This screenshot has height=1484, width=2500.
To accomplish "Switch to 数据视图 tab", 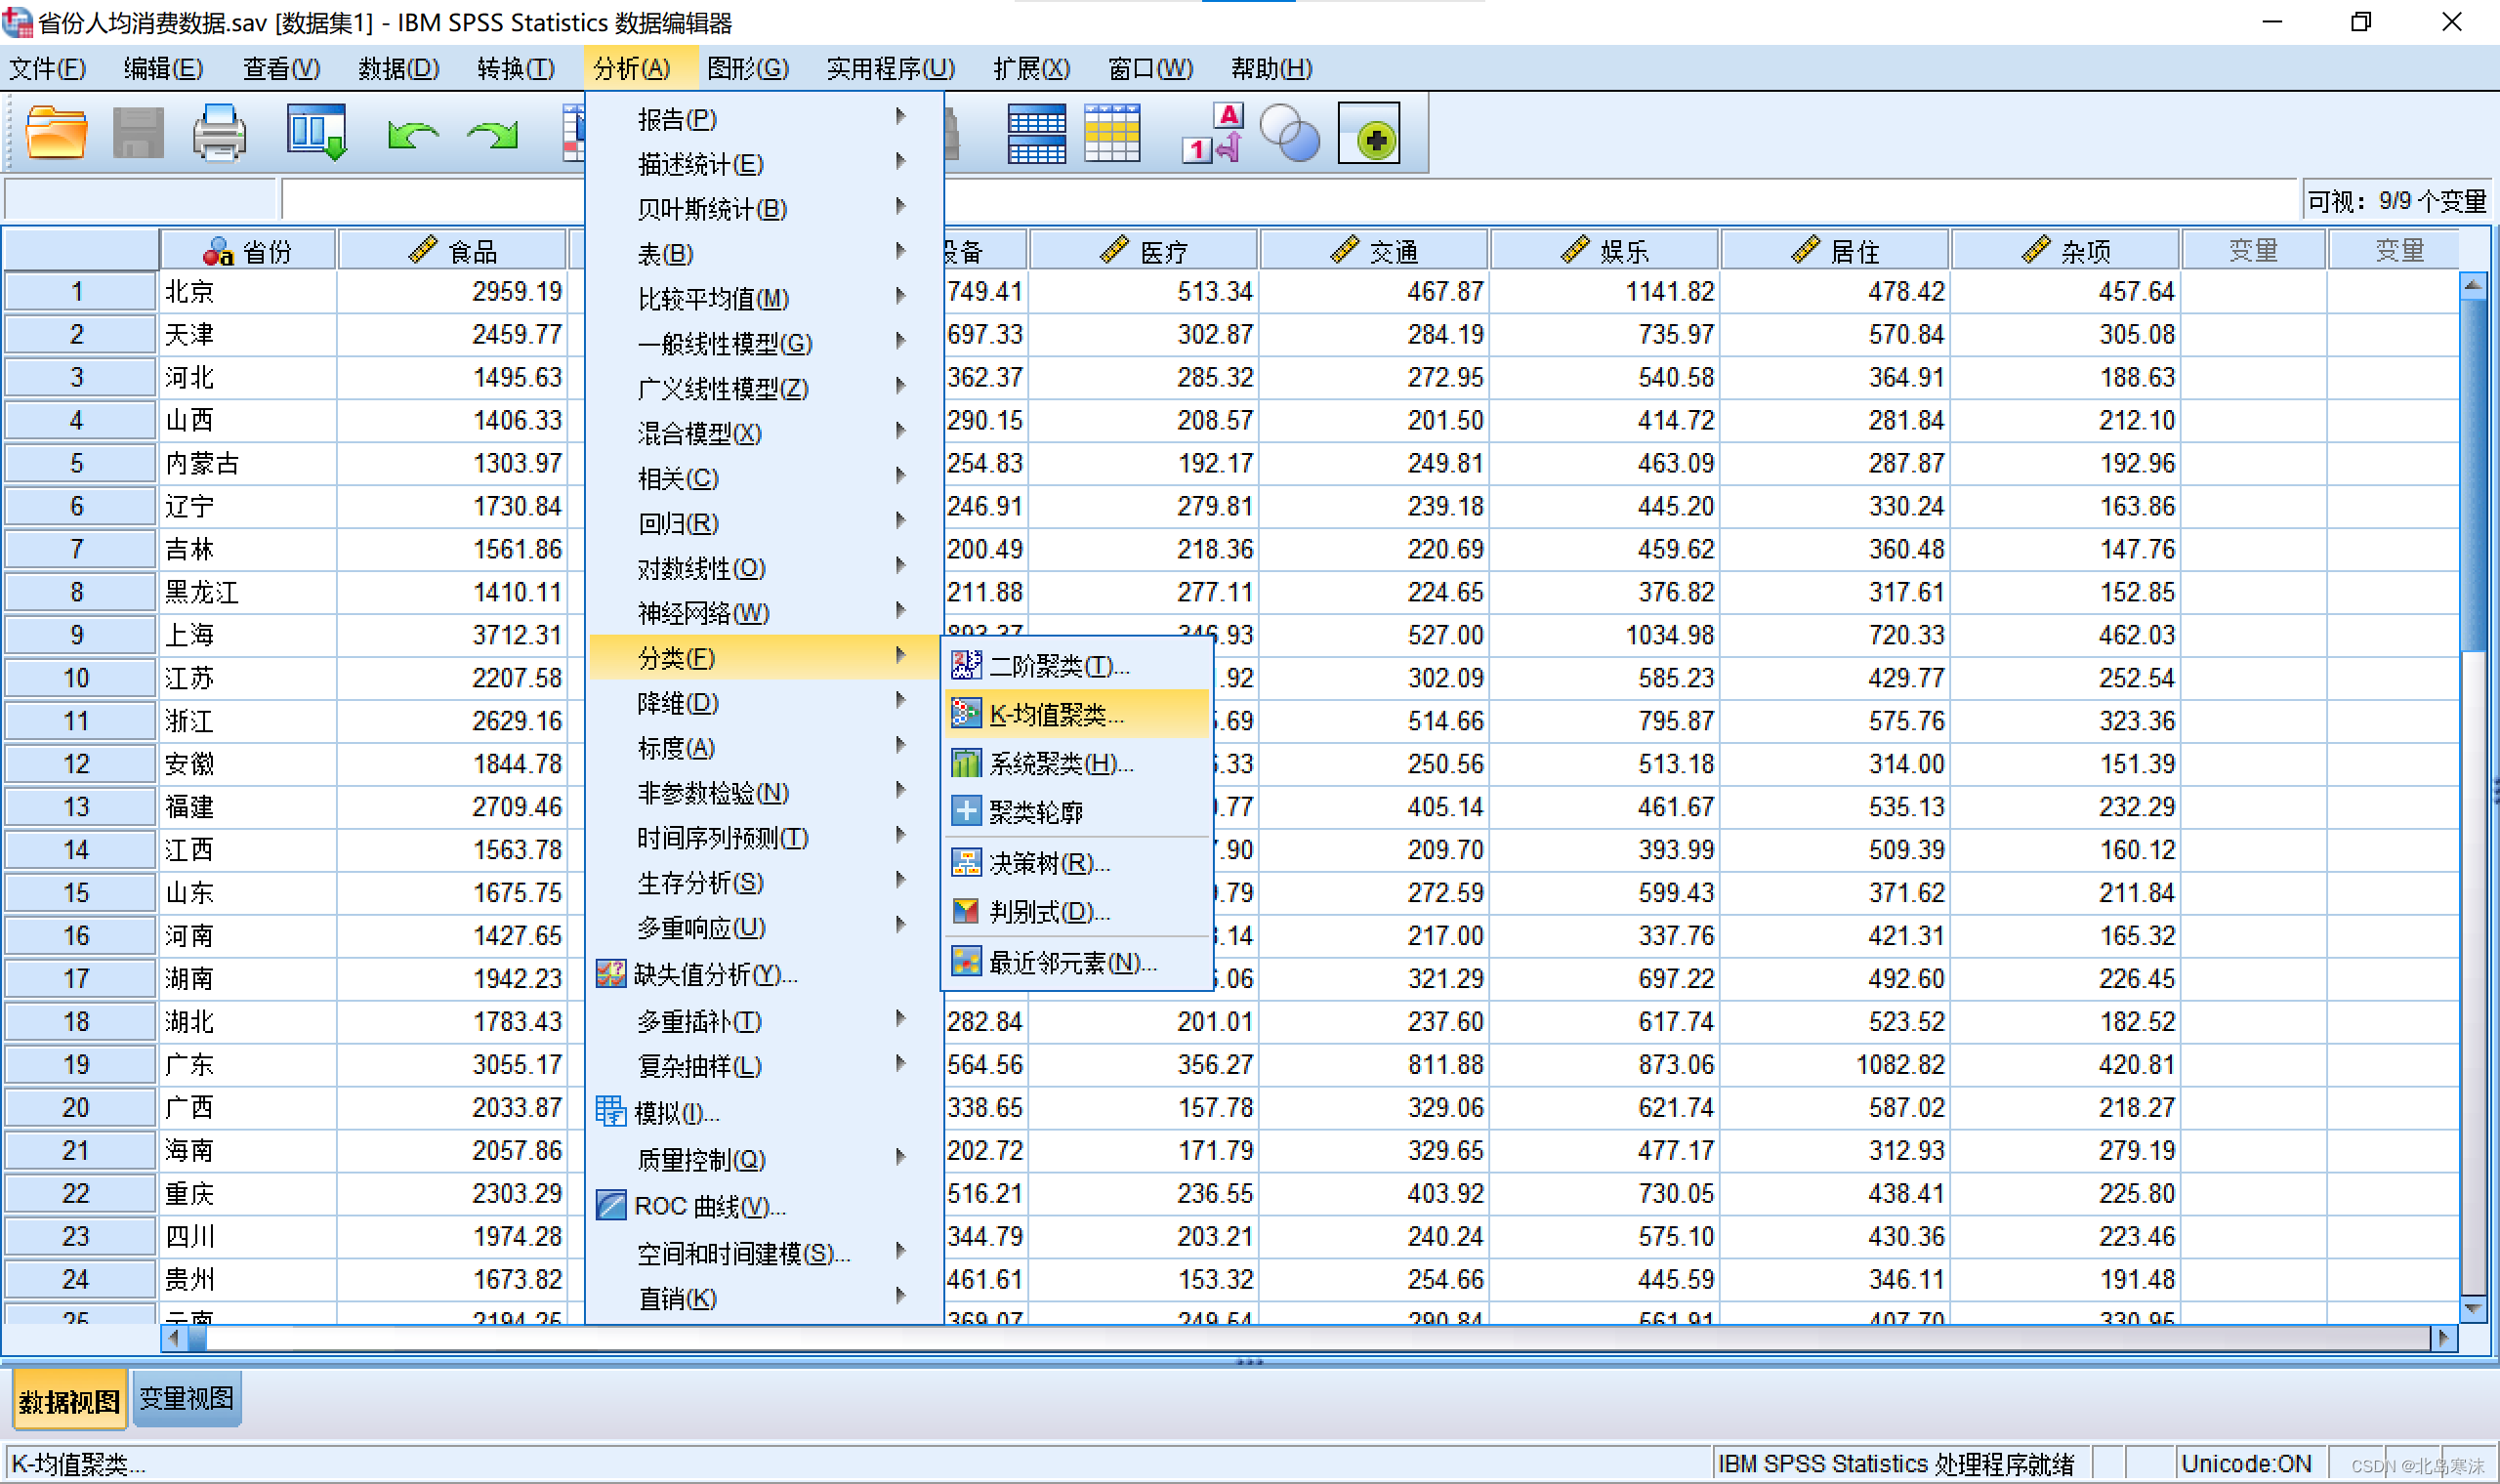I will (69, 1401).
